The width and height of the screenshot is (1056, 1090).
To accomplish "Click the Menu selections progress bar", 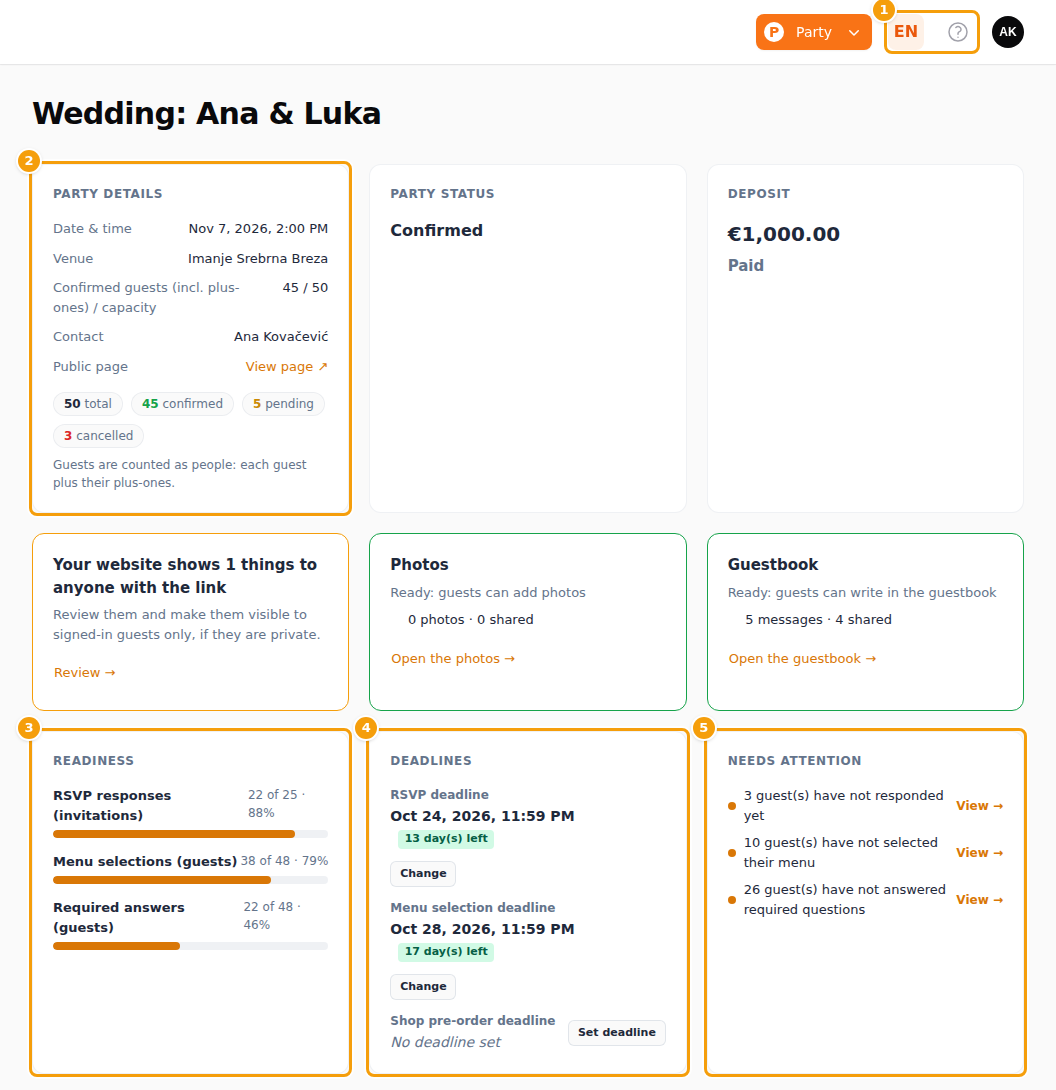I will pos(190,880).
